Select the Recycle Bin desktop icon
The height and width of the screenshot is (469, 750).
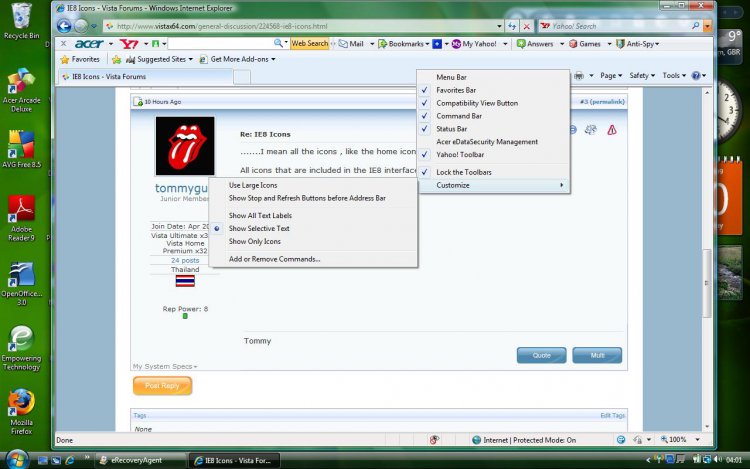(21, 21)
